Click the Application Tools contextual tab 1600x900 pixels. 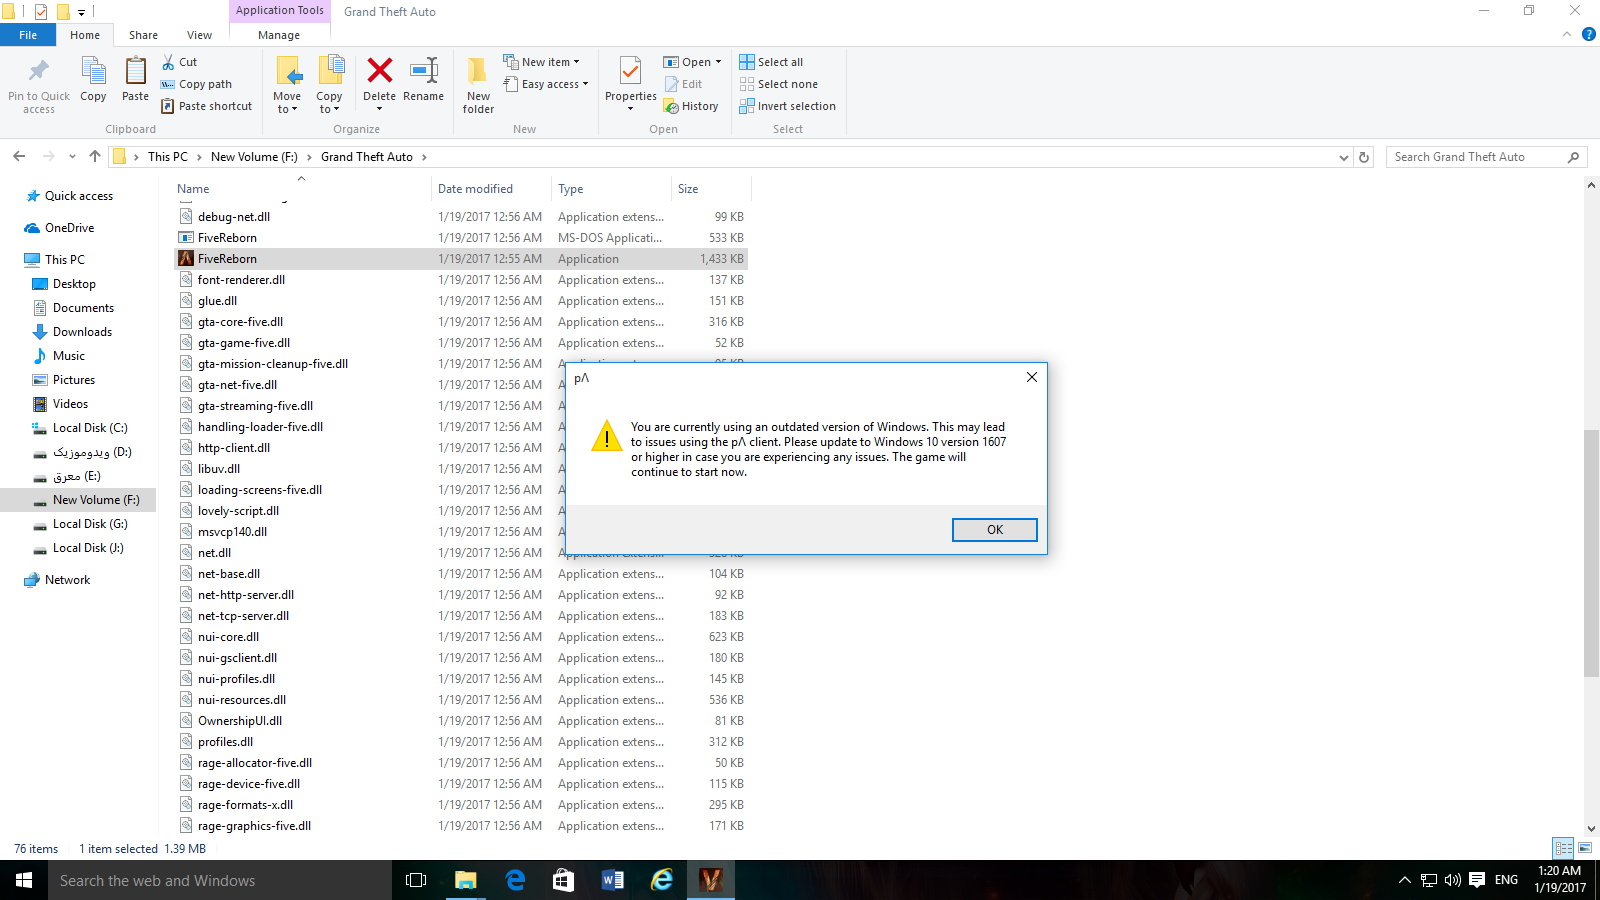(280, 11)
